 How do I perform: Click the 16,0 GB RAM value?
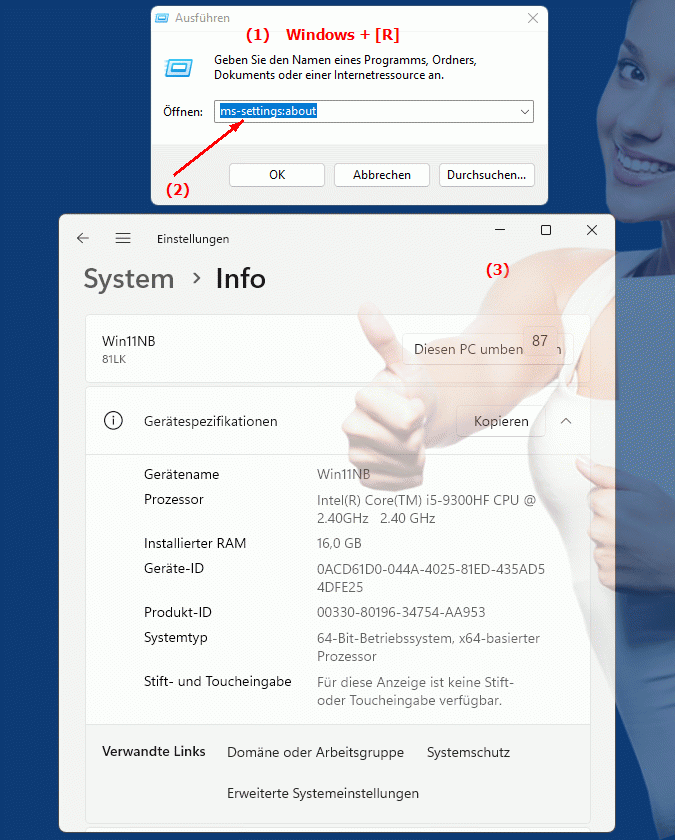(x=339, y=544)
